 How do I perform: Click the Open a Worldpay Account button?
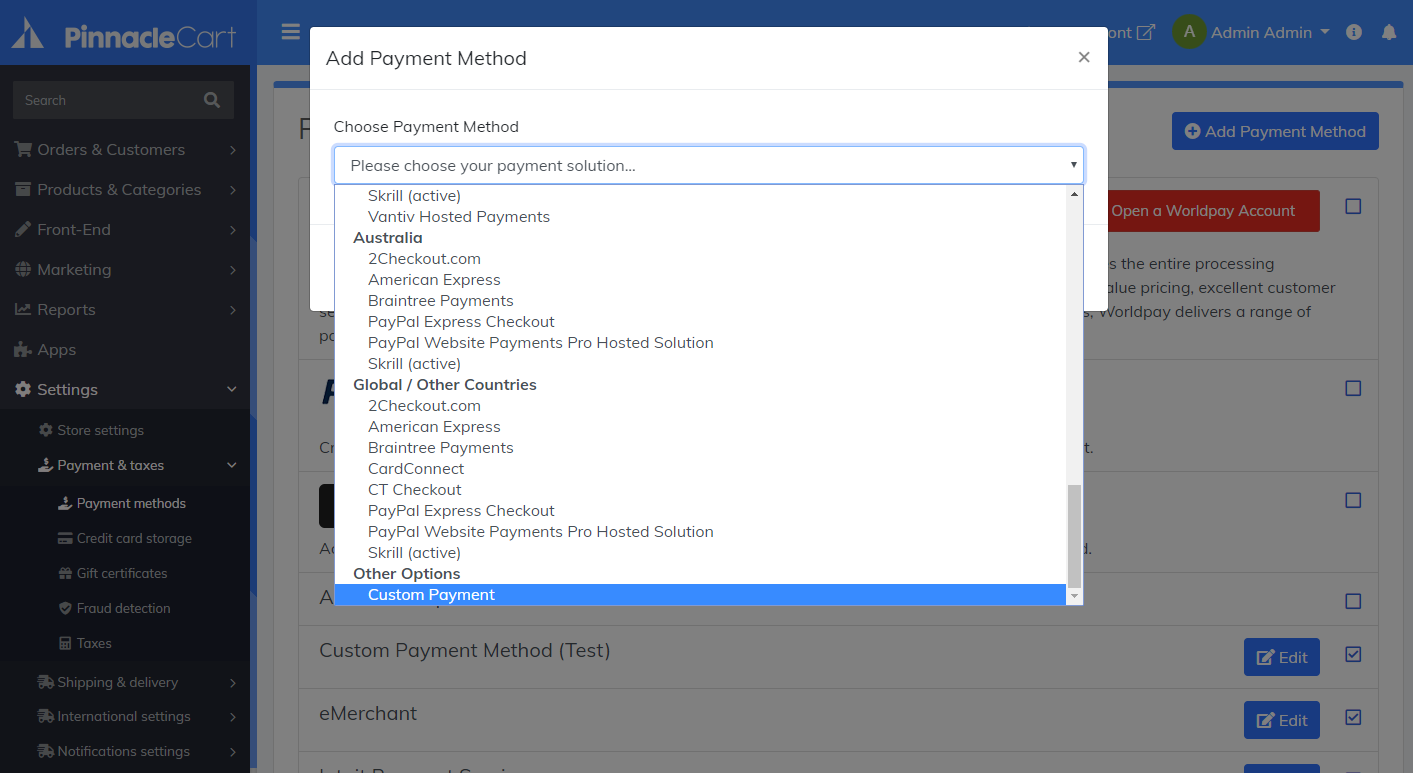(1203, 211)
